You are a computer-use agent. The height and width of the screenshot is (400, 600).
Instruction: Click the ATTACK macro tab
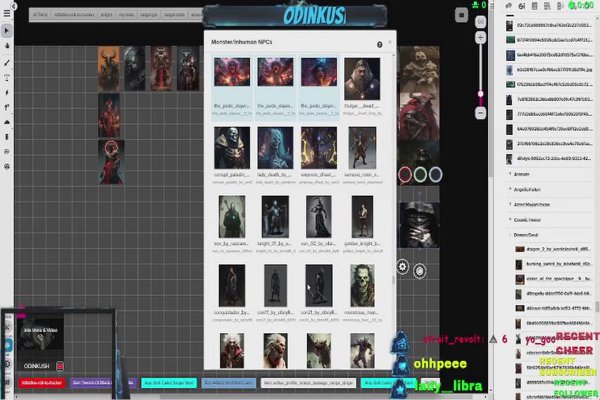[40, 15]
